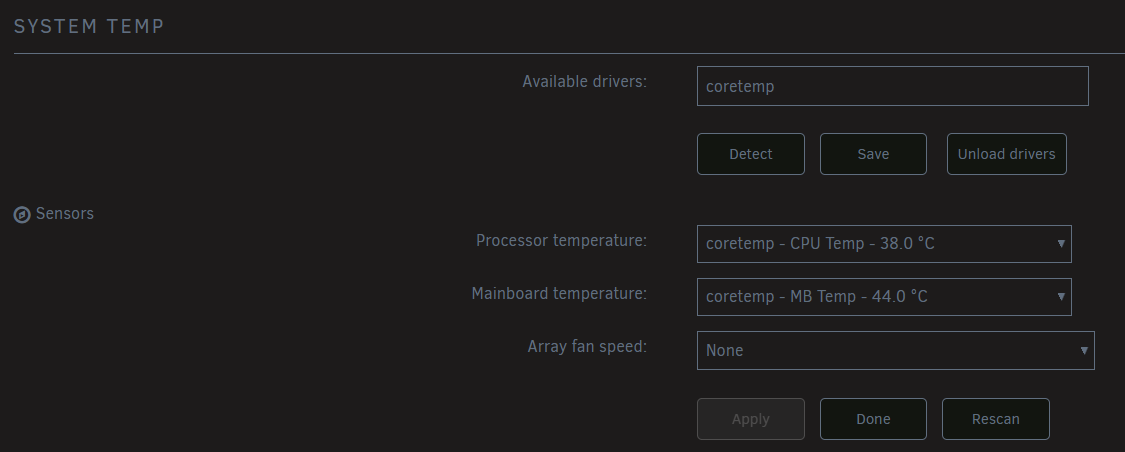Click the Apply button
Image resolution: width=1125 pixels, height=452 pixels.
click(x=750, y=419)
